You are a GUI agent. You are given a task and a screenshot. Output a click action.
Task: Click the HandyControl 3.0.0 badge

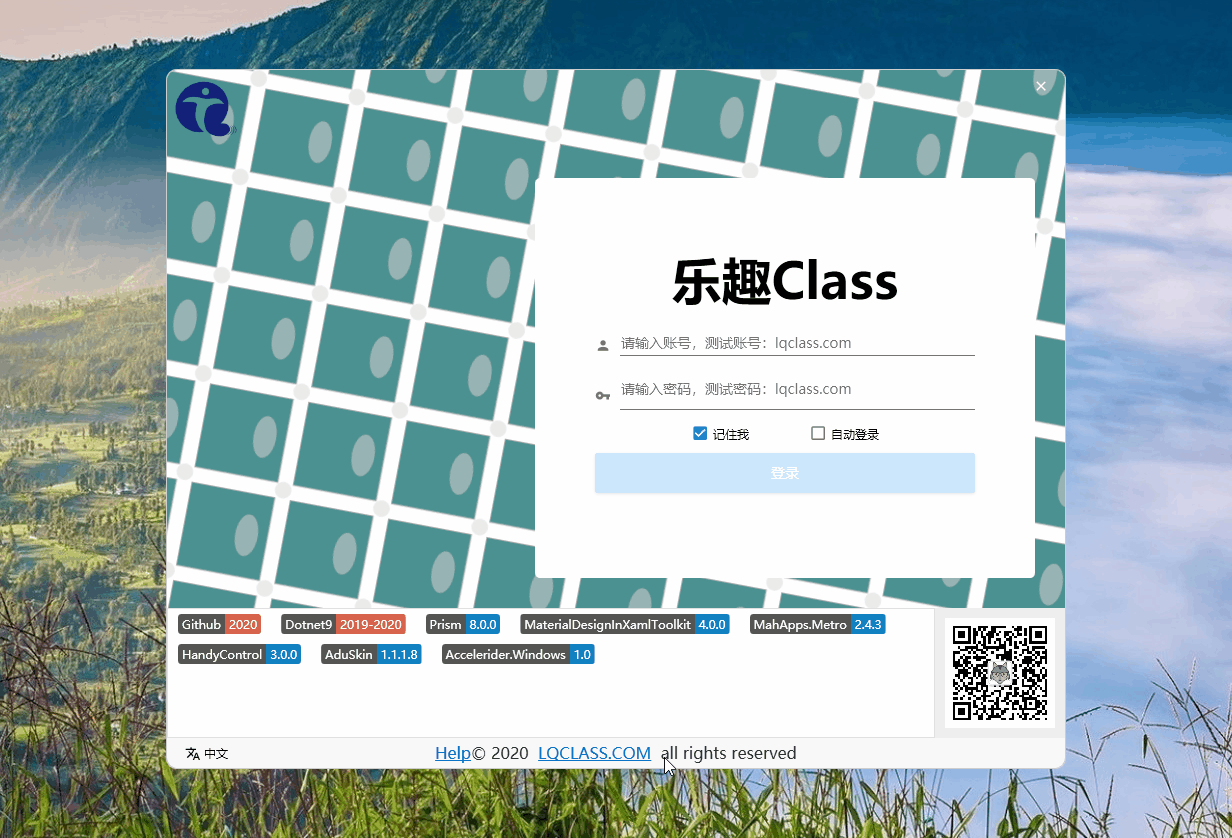(x=239, y=655)
